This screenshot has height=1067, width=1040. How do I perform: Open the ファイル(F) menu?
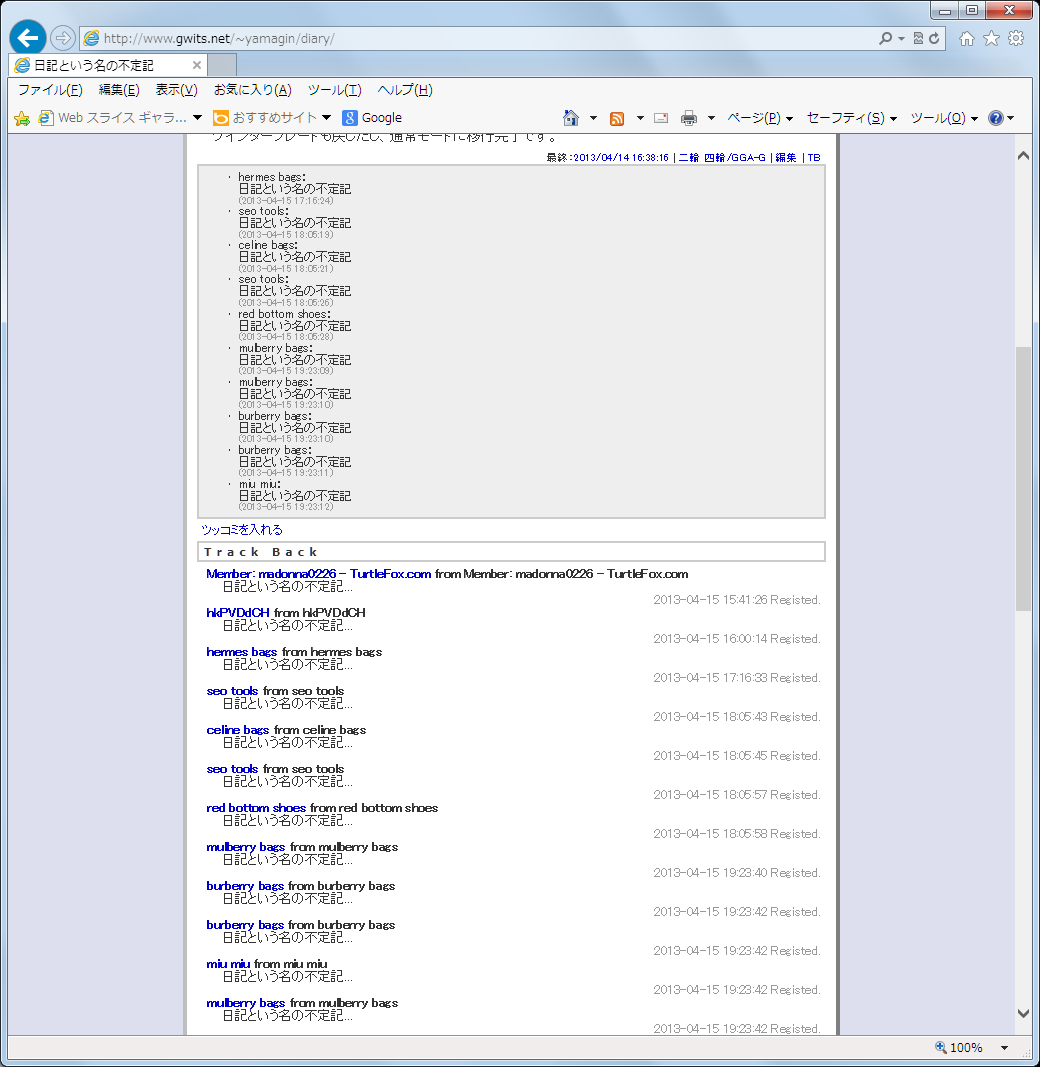point(50,90)
